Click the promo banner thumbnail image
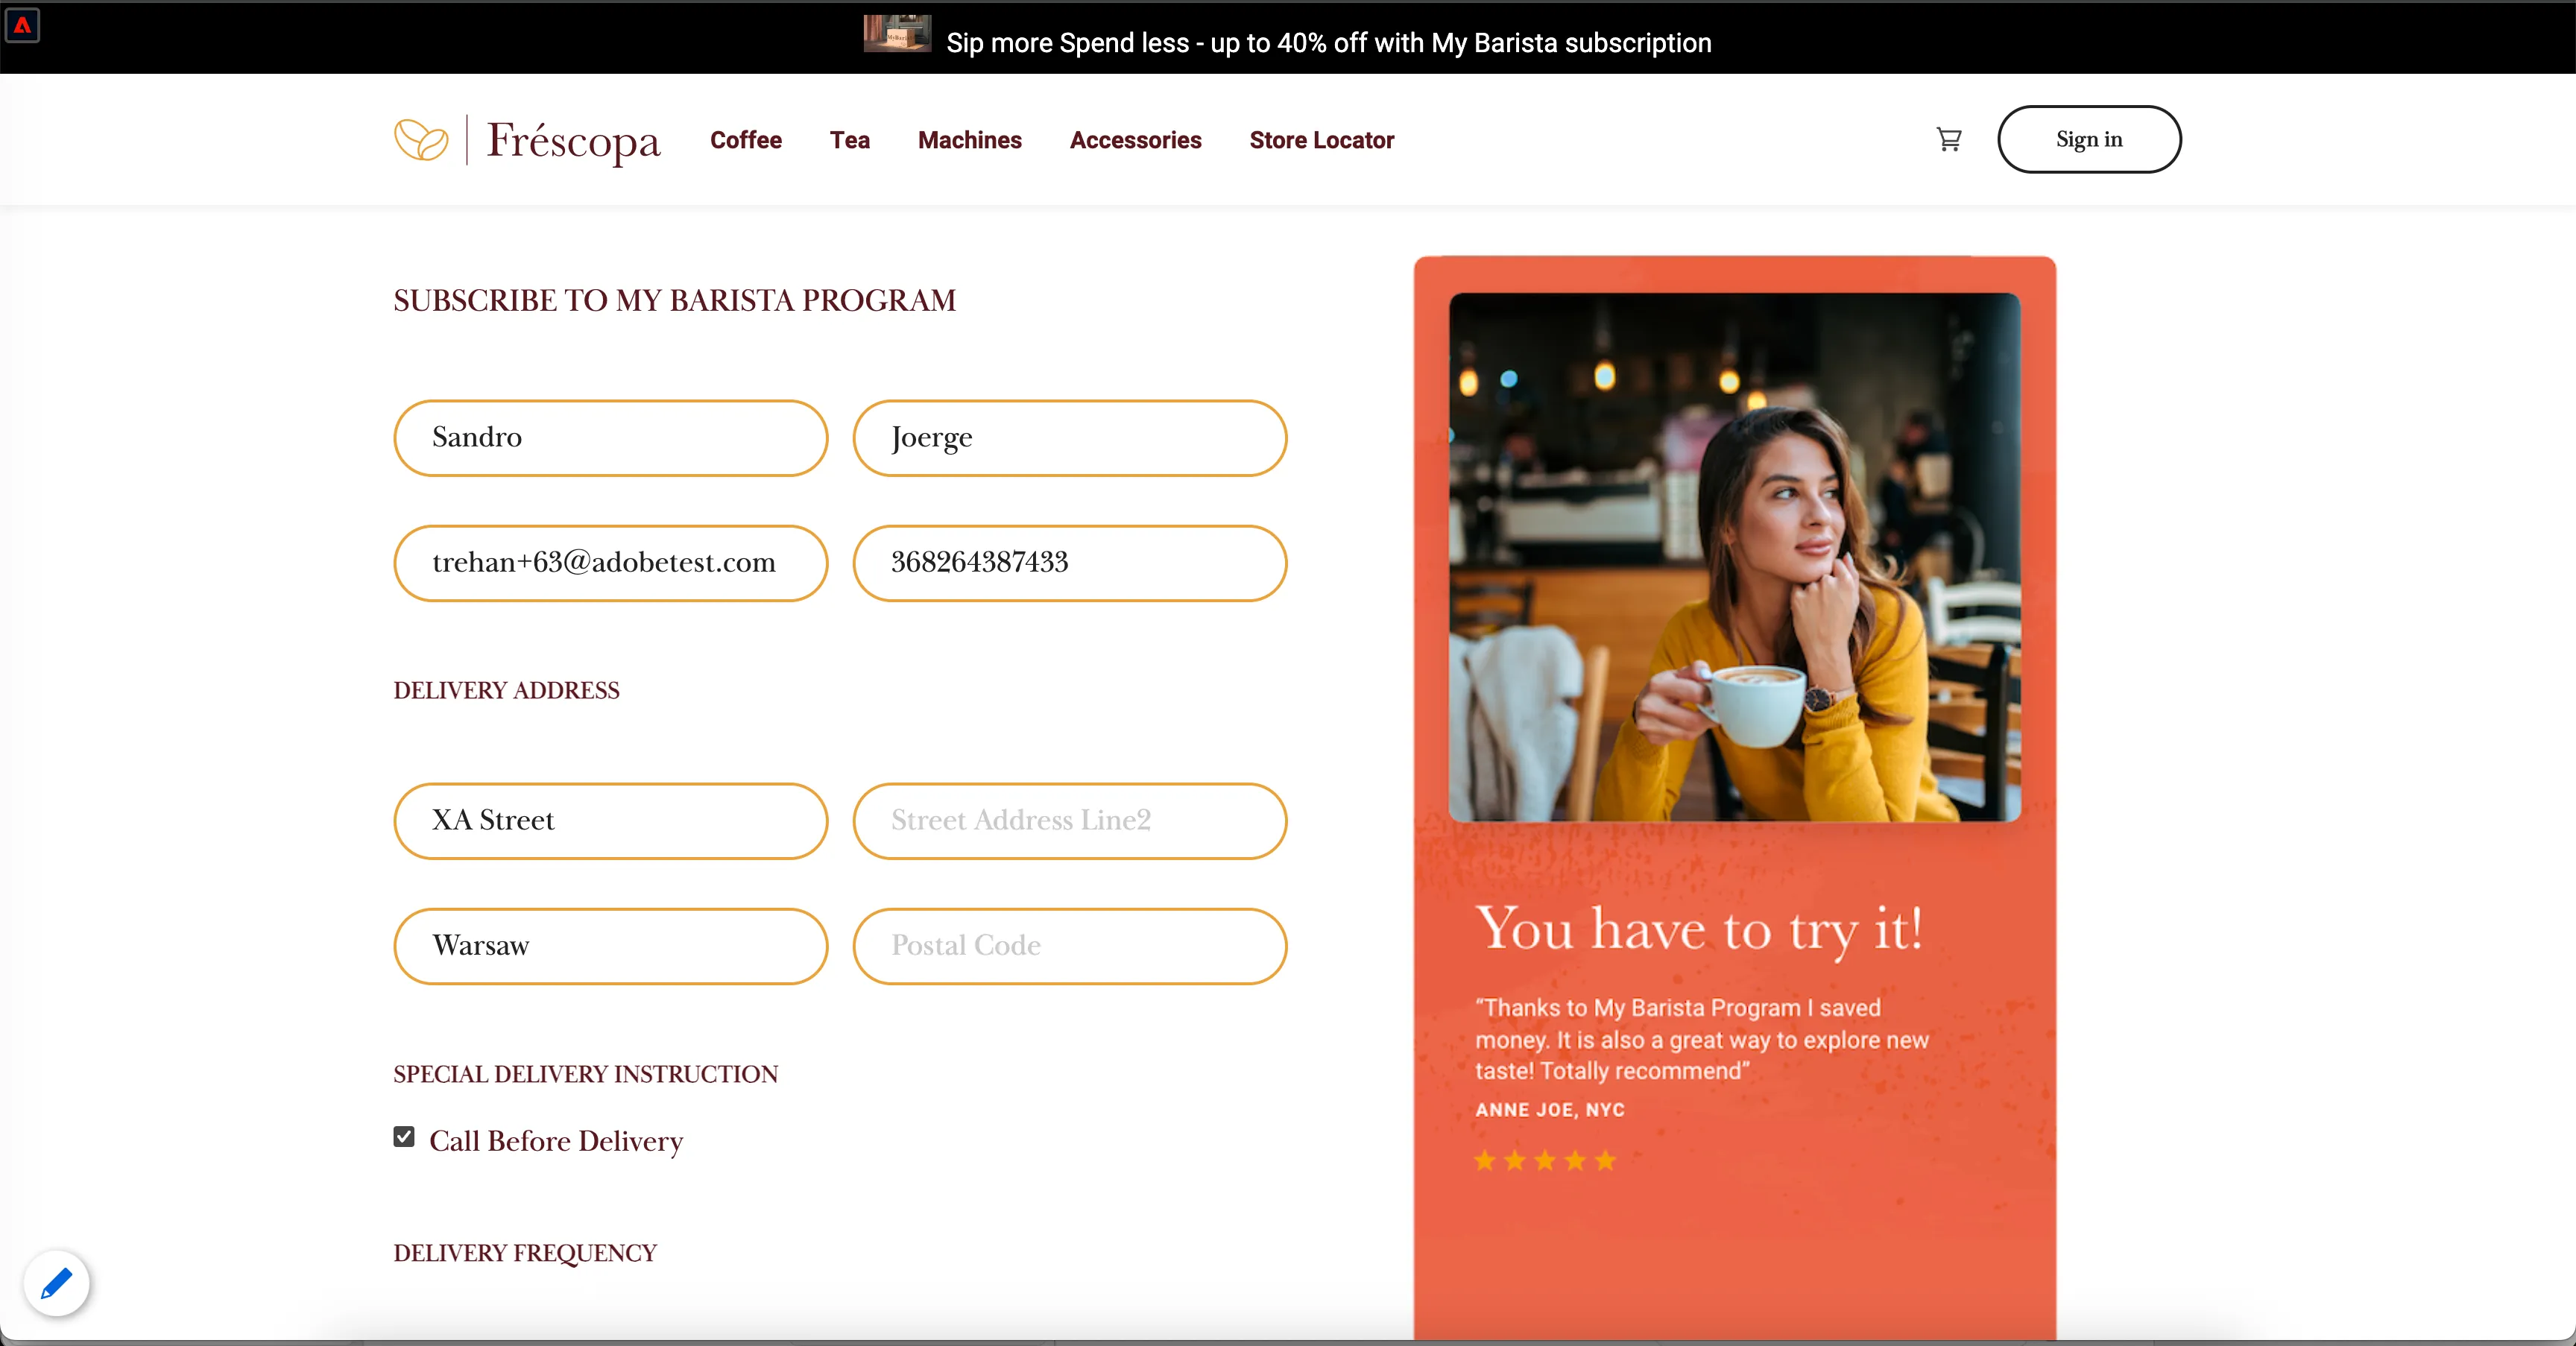The image size is (2576, 1346). pyautogui.click(x=897, y=33)
